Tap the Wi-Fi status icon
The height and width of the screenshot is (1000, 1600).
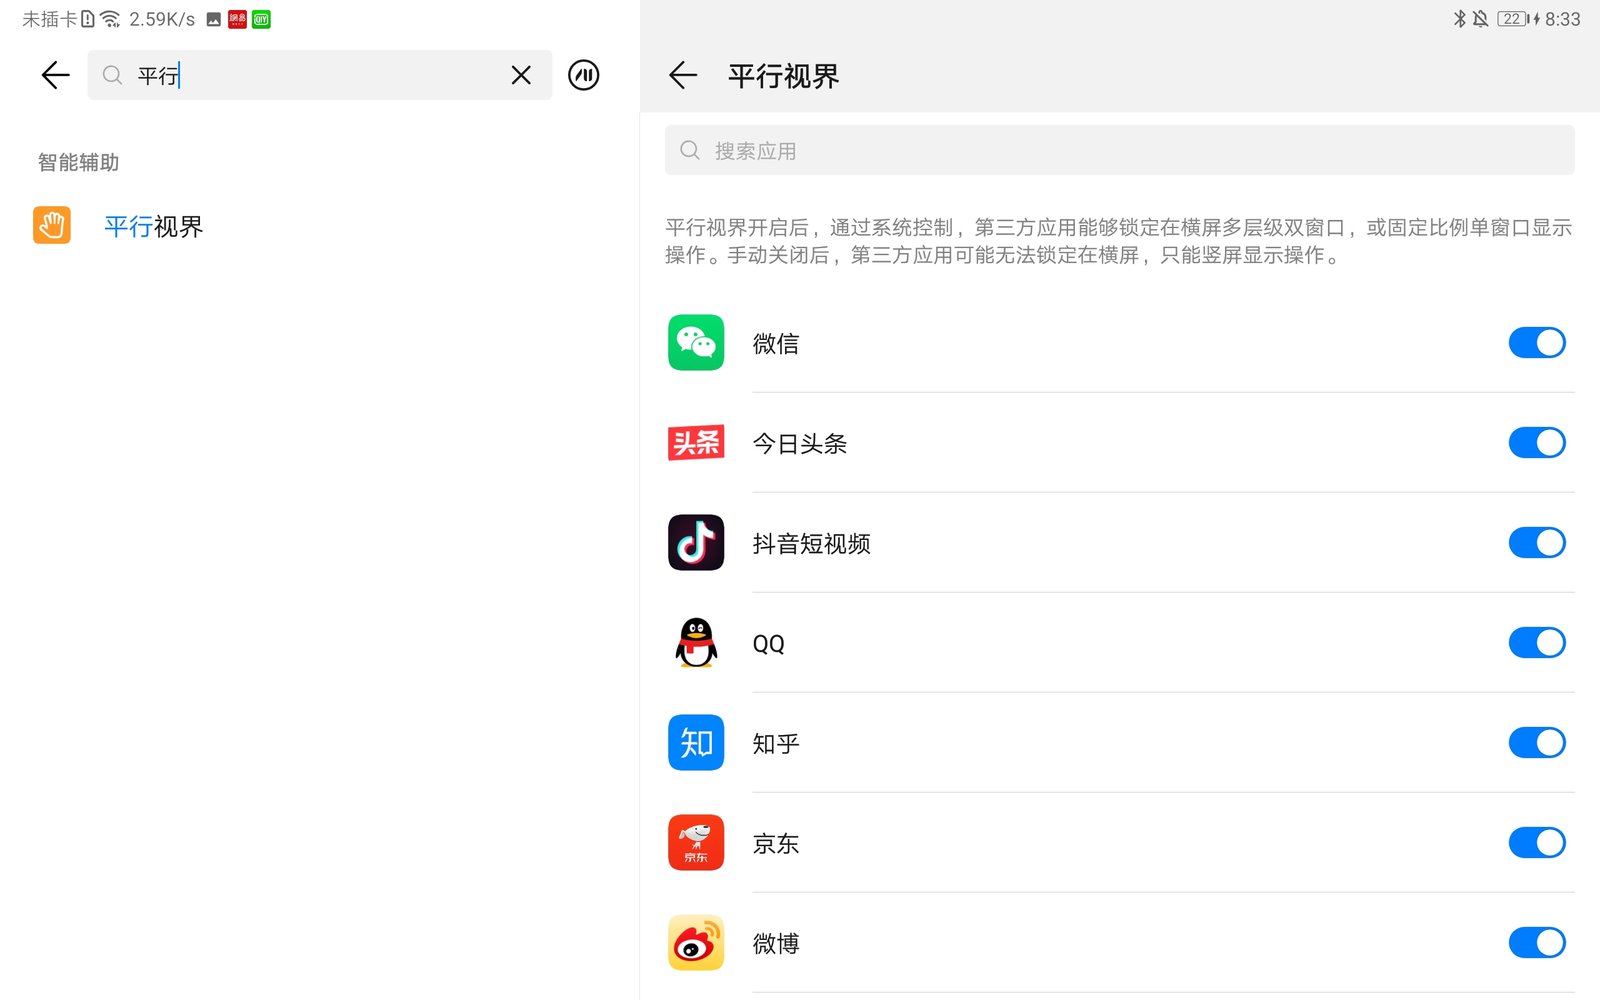point(110,19)
